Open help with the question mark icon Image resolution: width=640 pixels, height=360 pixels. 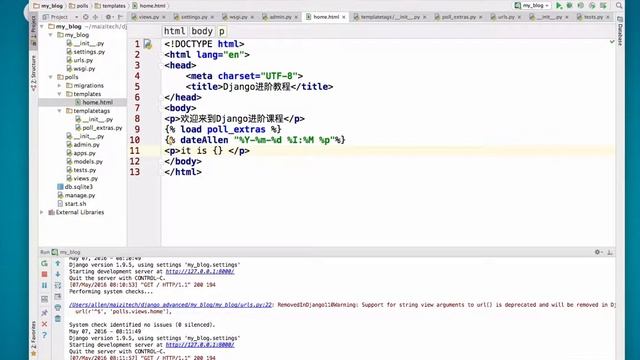point(44,335)
